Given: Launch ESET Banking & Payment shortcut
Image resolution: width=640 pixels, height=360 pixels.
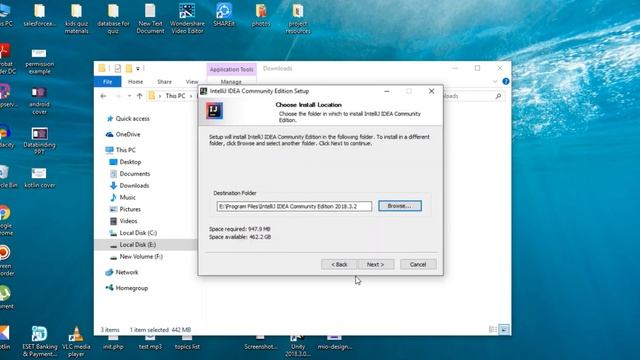Looking at the screenshot, I should pos(40,342).
